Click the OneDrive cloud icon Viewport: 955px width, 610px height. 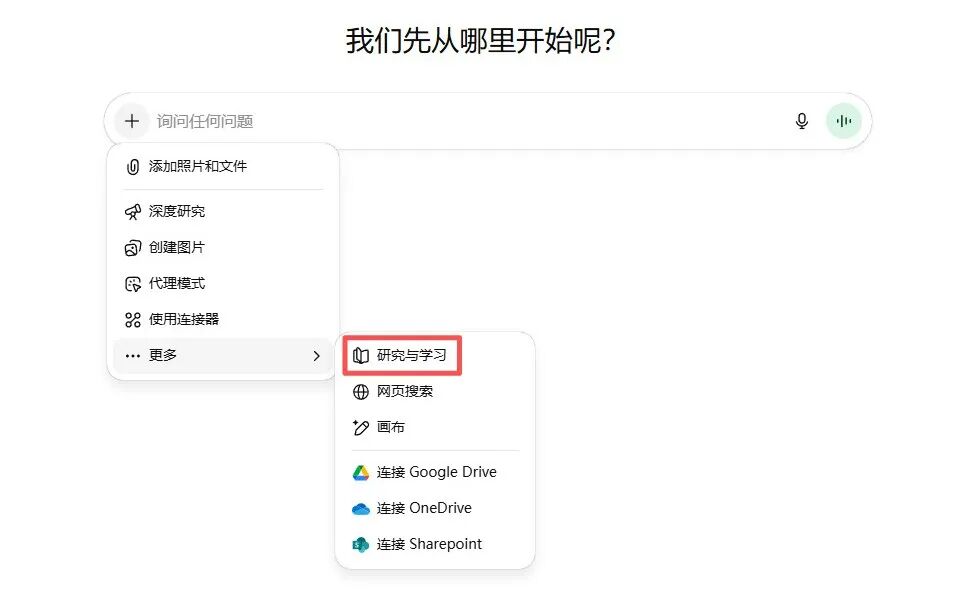tap(361, 509)
